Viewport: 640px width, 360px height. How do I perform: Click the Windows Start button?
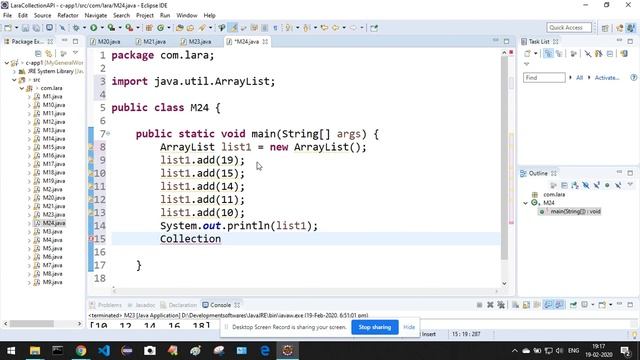[11, 351]
